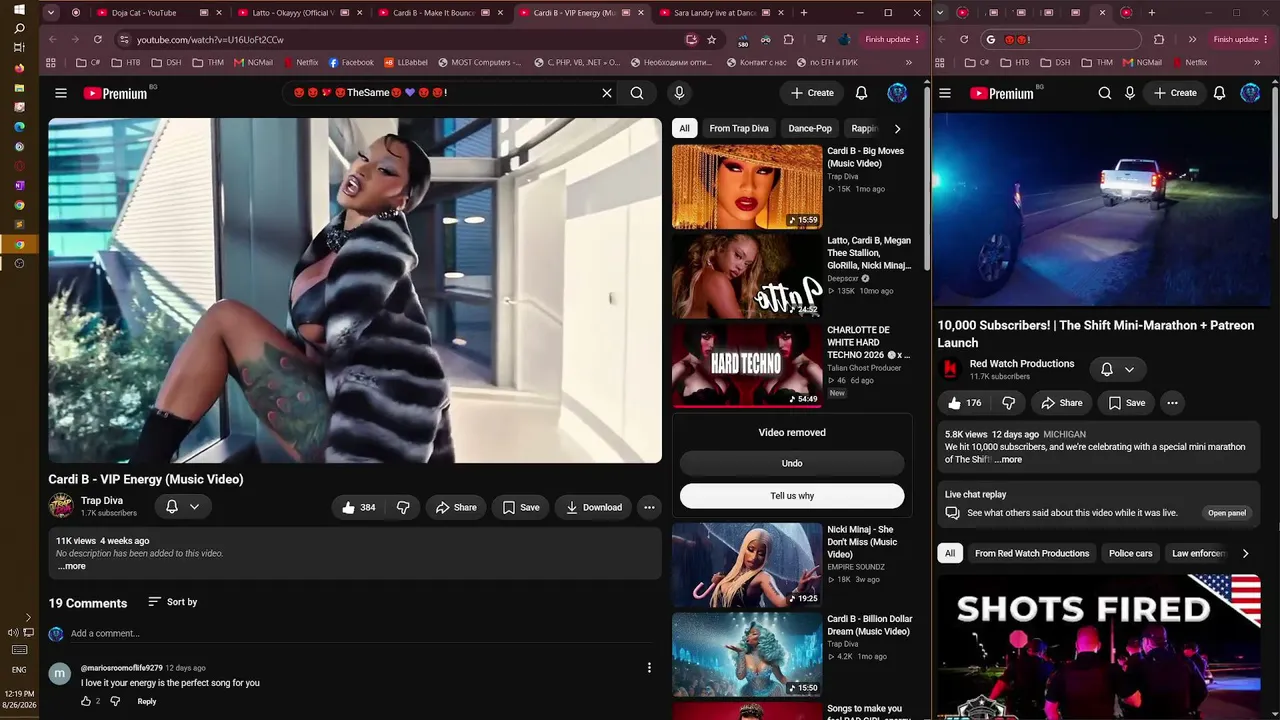
Task: Go back in left browser window
Action: click(x=52, y=39)
